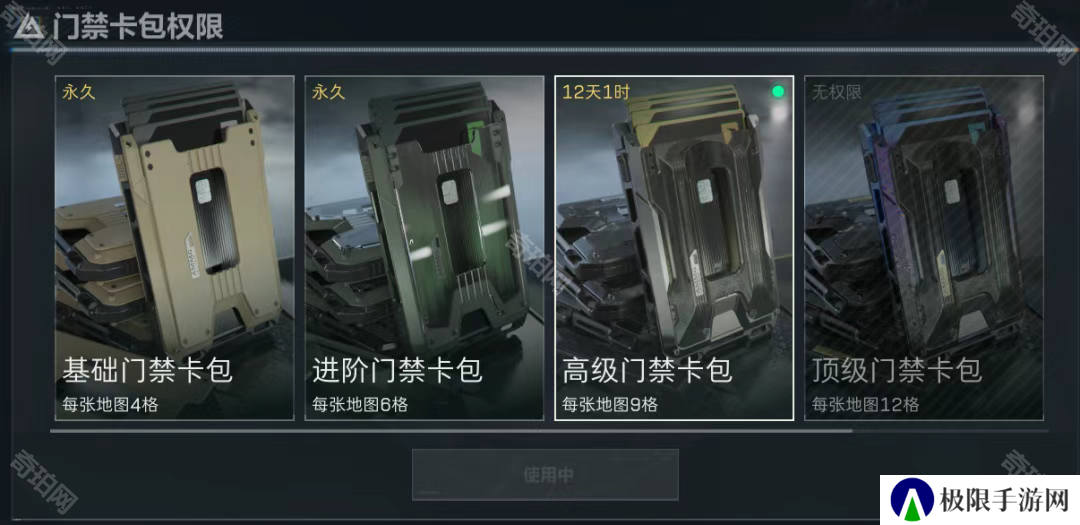1080x525 pixels.
Task: Click the 永久 label on 进阶 card
Action: point(329,92)
